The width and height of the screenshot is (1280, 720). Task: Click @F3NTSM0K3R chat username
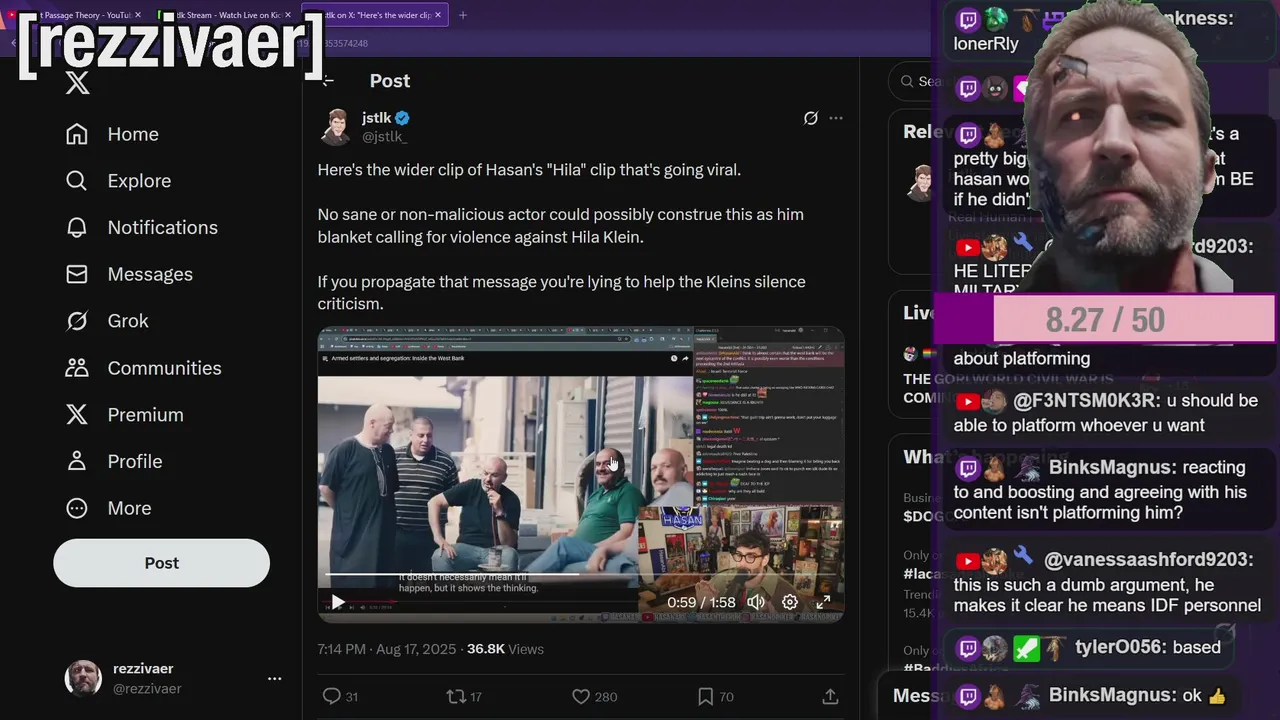tap(1086, 401)
